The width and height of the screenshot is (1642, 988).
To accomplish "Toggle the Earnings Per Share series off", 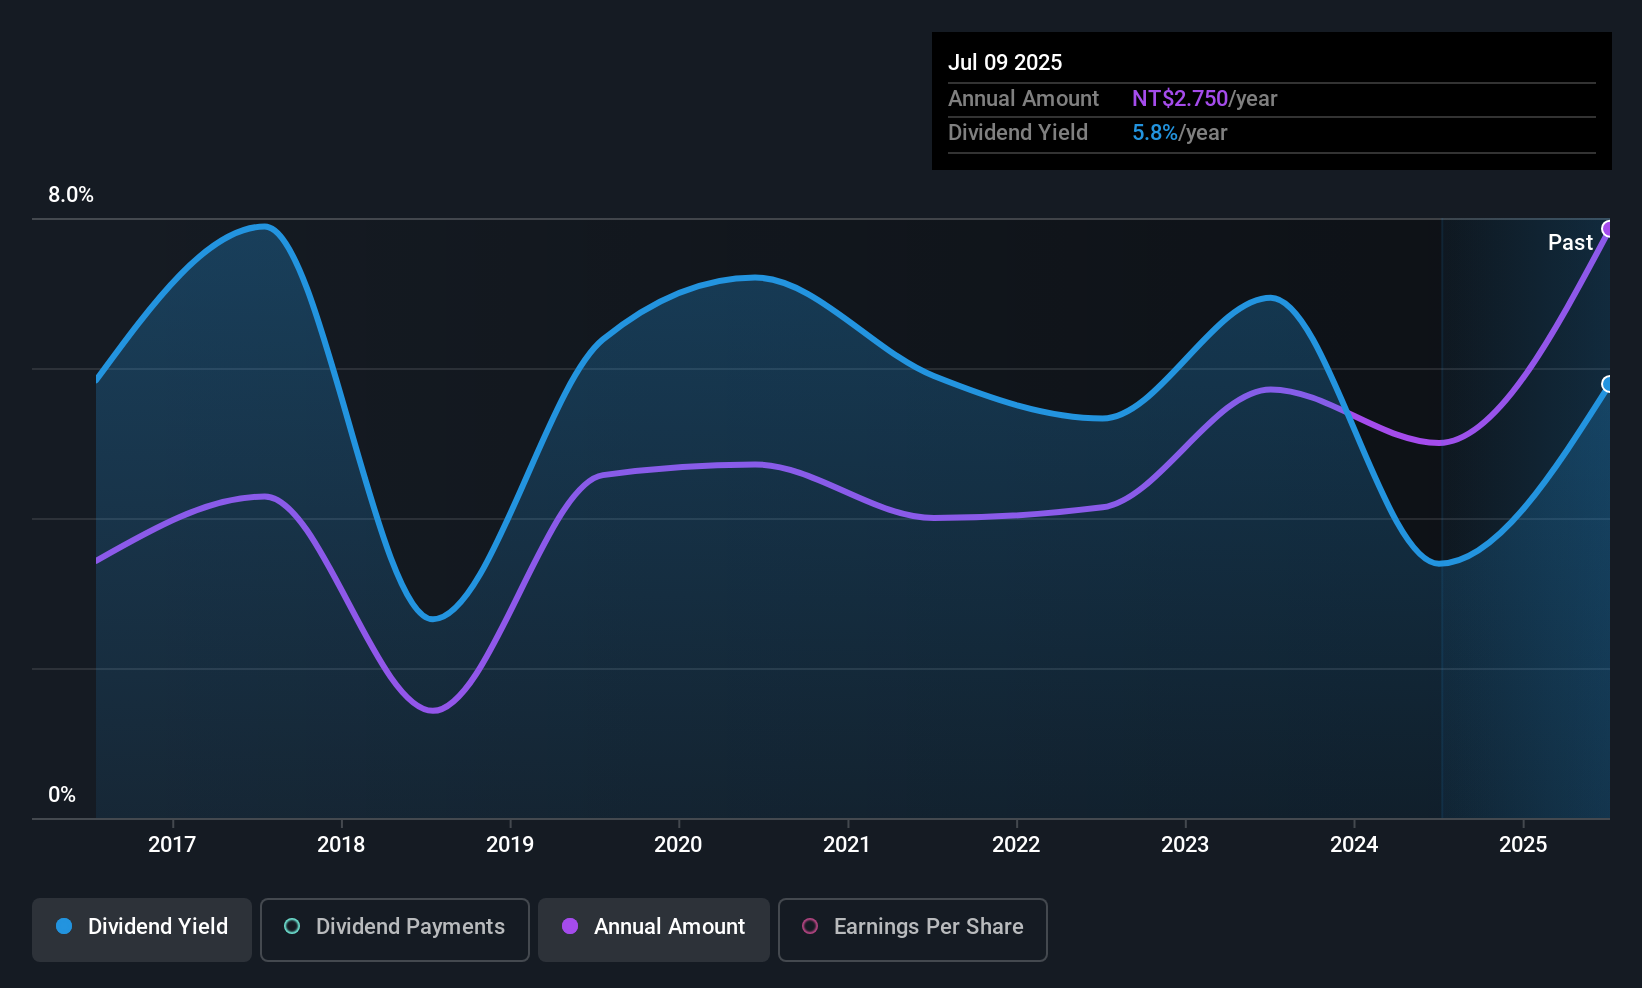I will click(912, 929).
